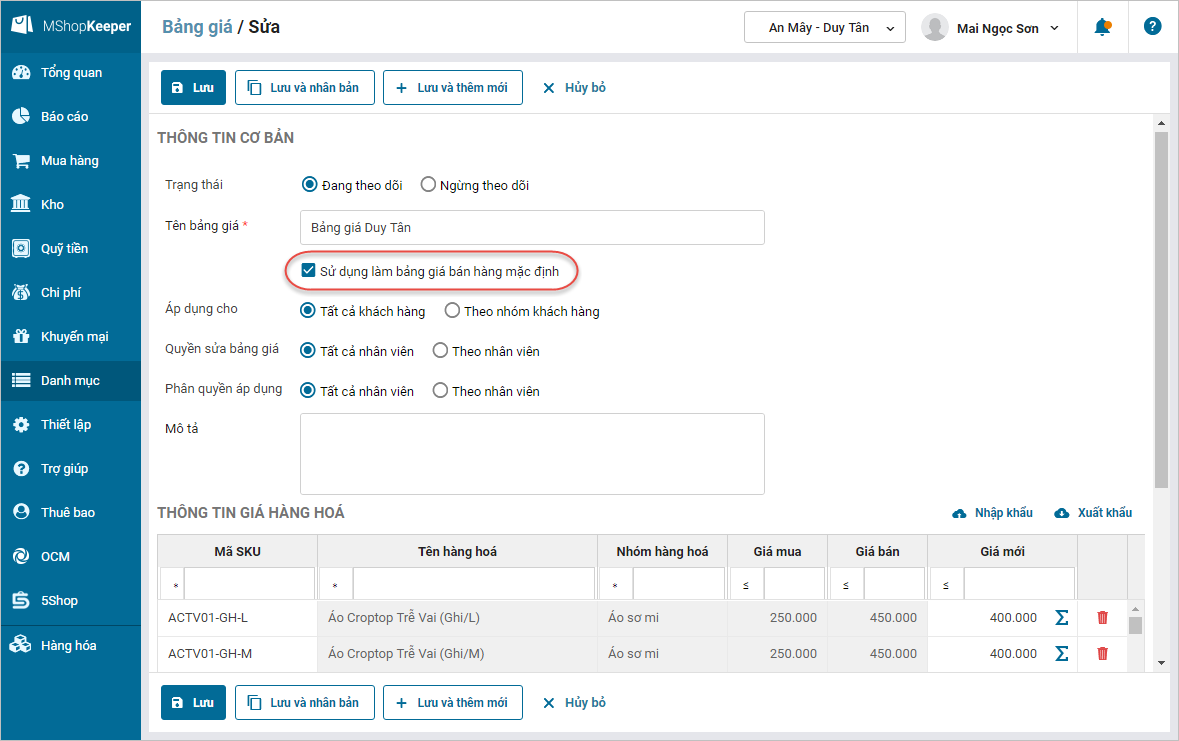Screen dimensions: 1179x741
Task: Open the Giá mua filter operator dropdown
Action: tap(747, 584)
